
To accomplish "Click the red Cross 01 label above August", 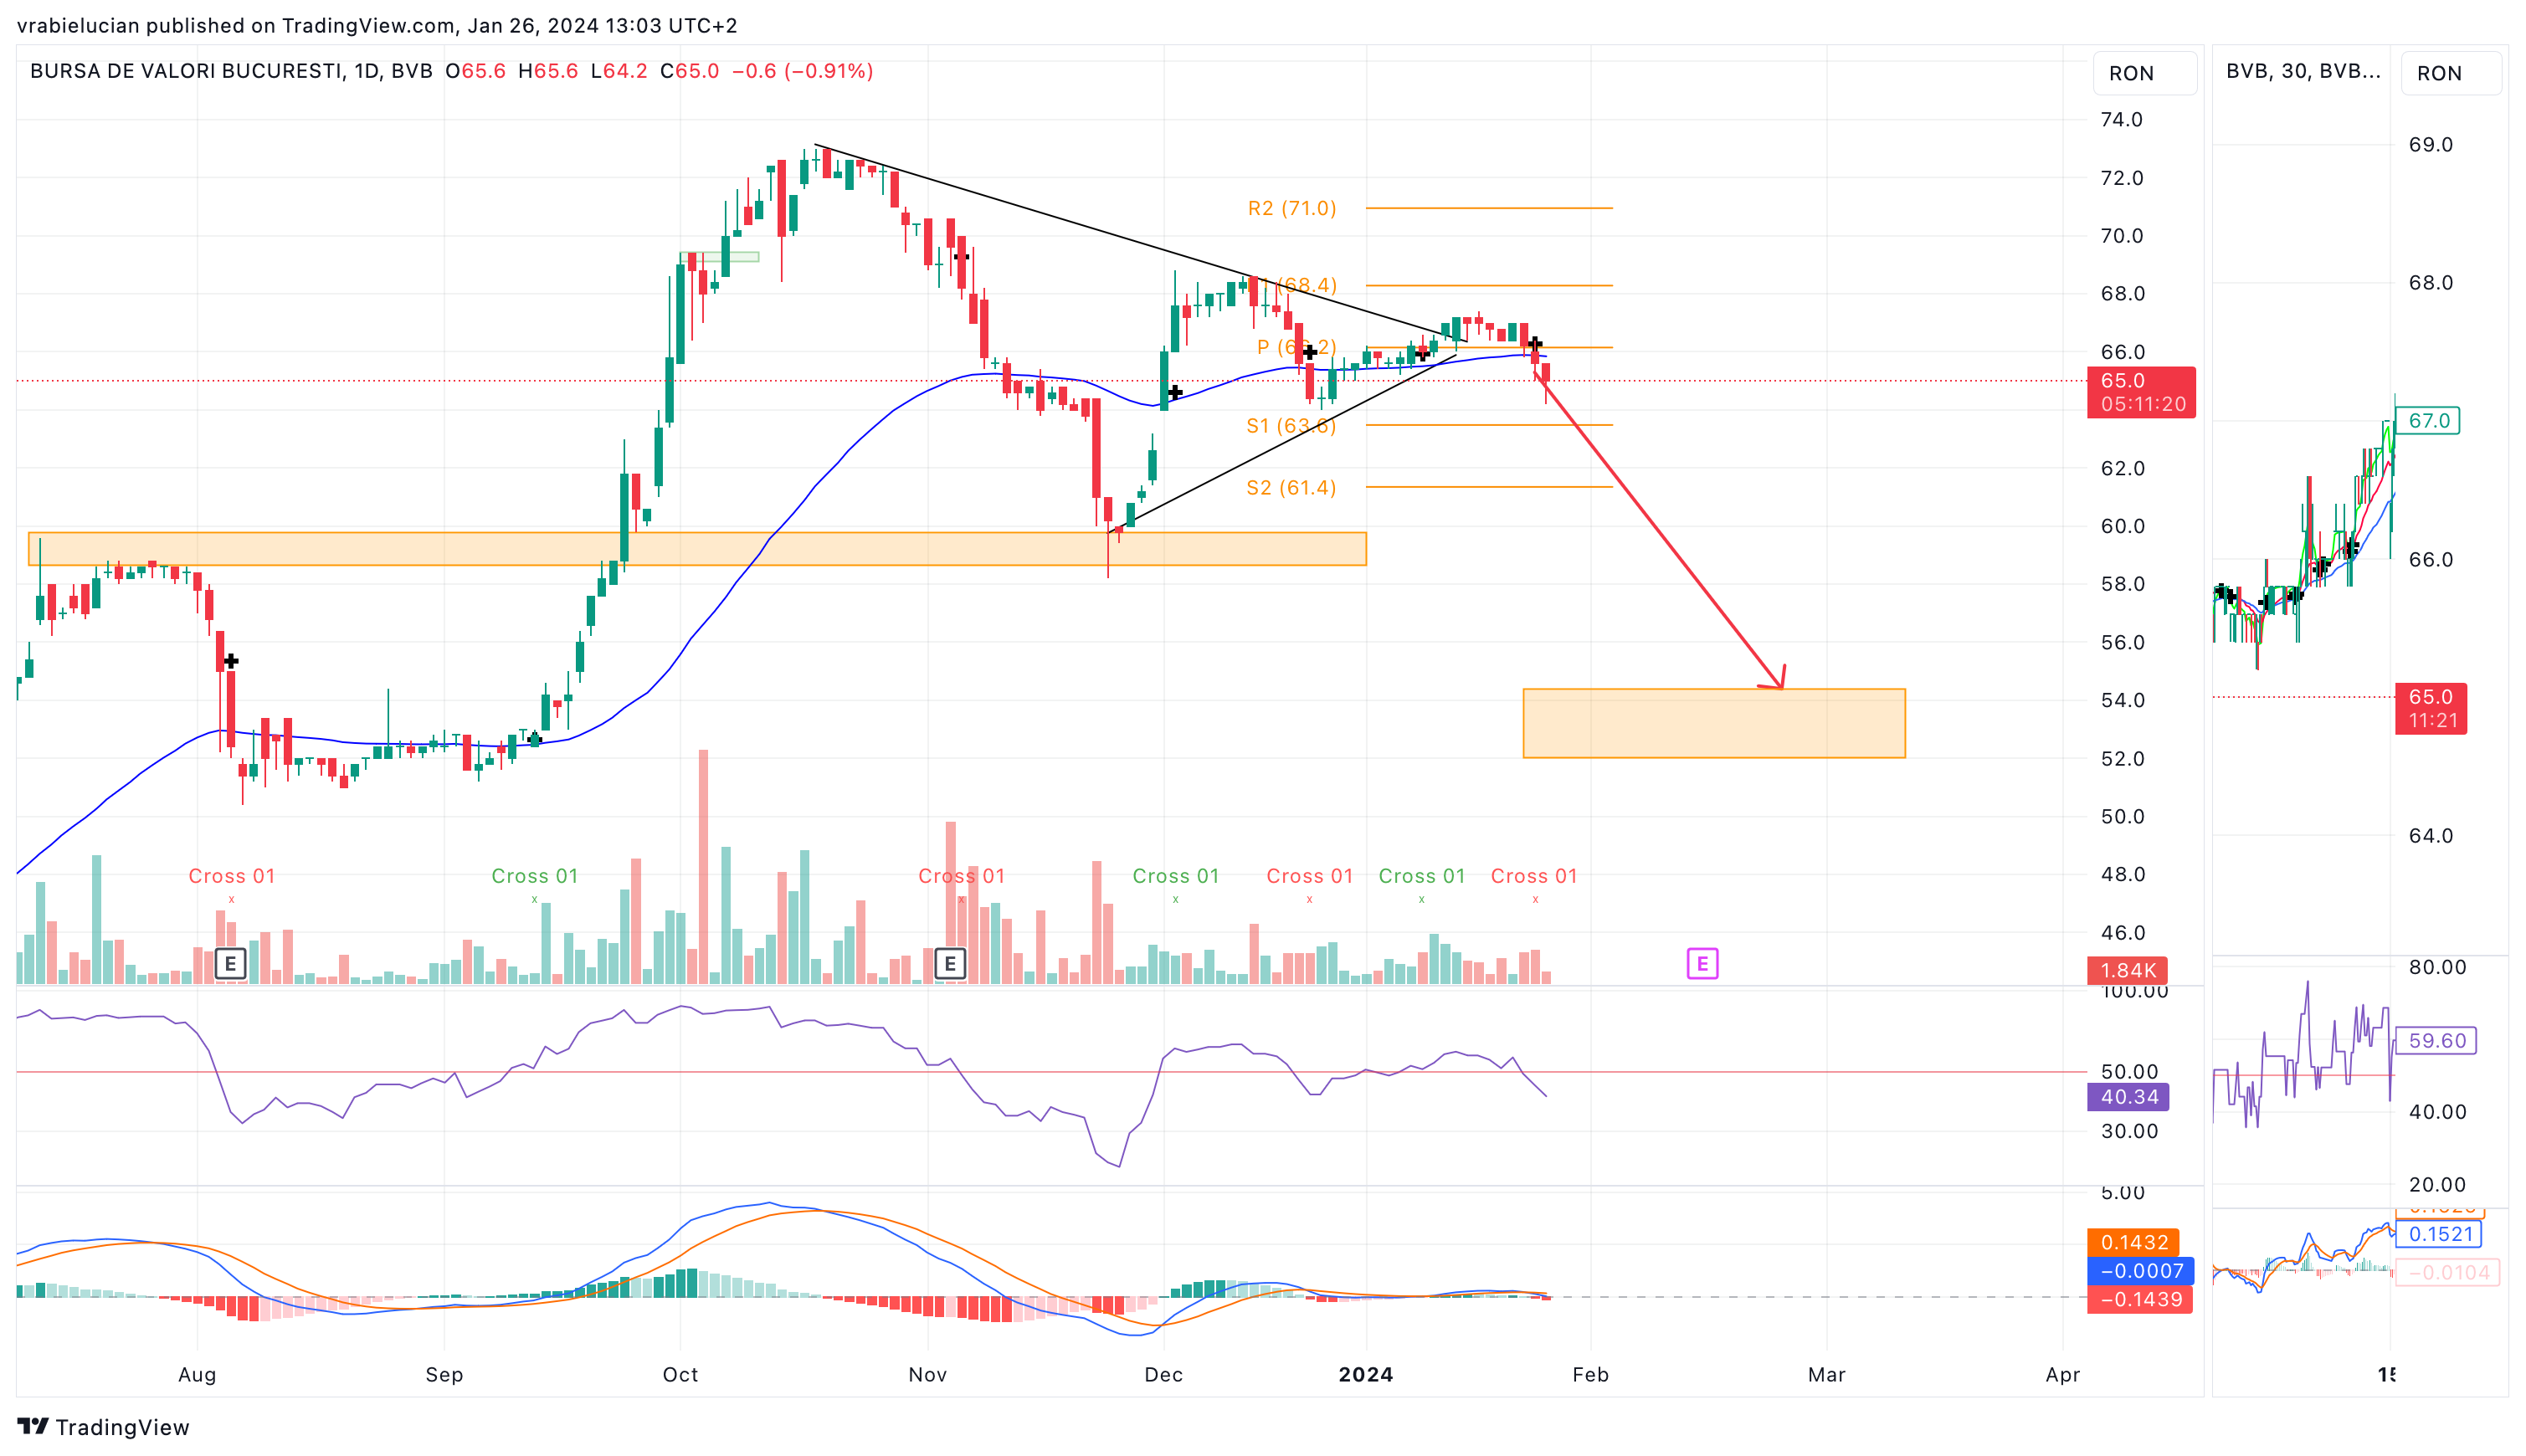I will (232, 876).
